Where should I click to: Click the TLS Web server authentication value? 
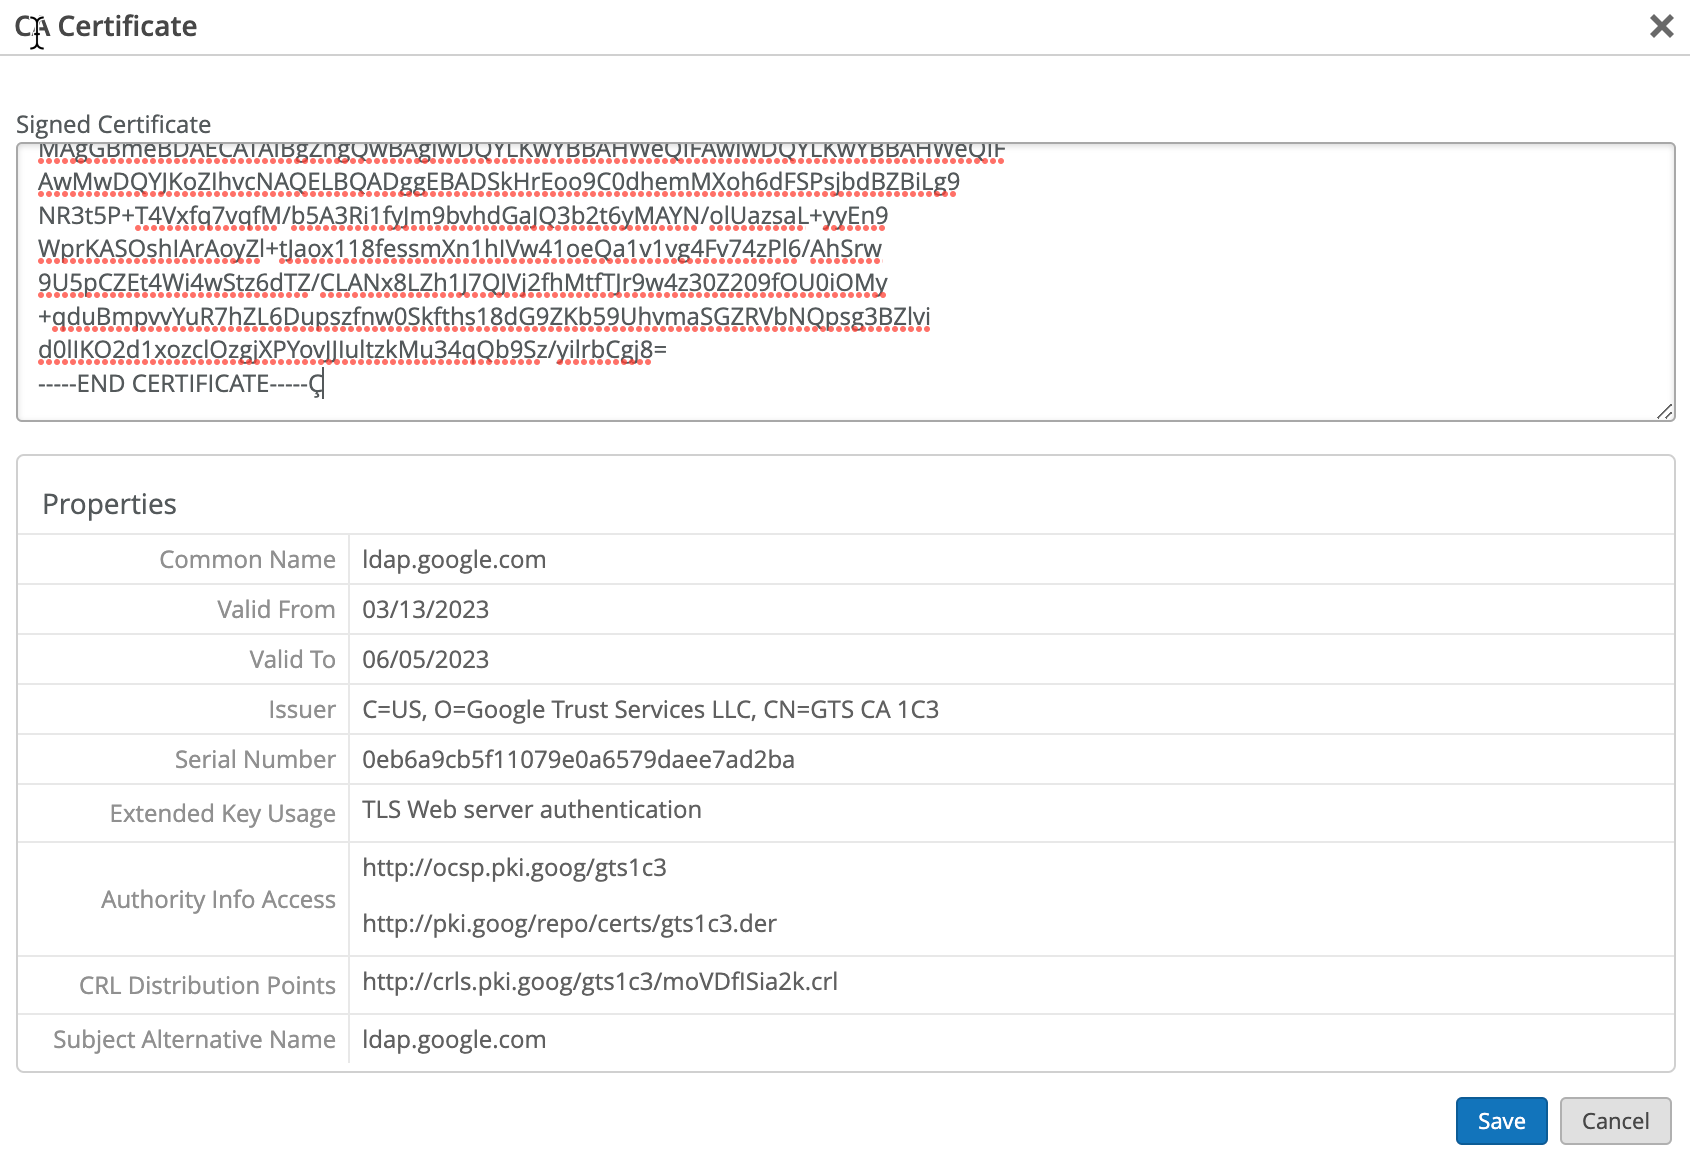tap(531, 810)
